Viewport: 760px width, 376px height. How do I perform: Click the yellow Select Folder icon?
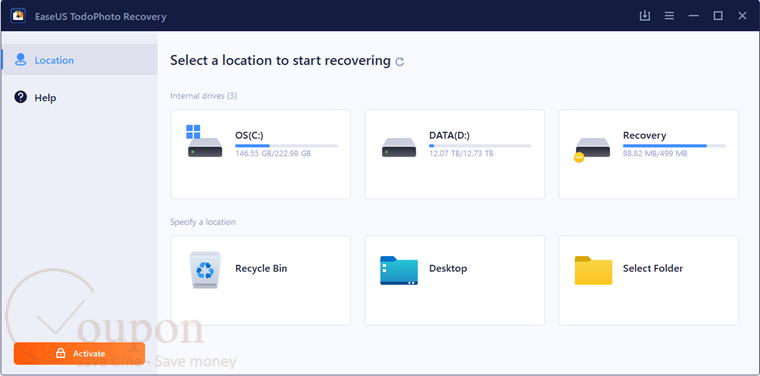point(593,270)
